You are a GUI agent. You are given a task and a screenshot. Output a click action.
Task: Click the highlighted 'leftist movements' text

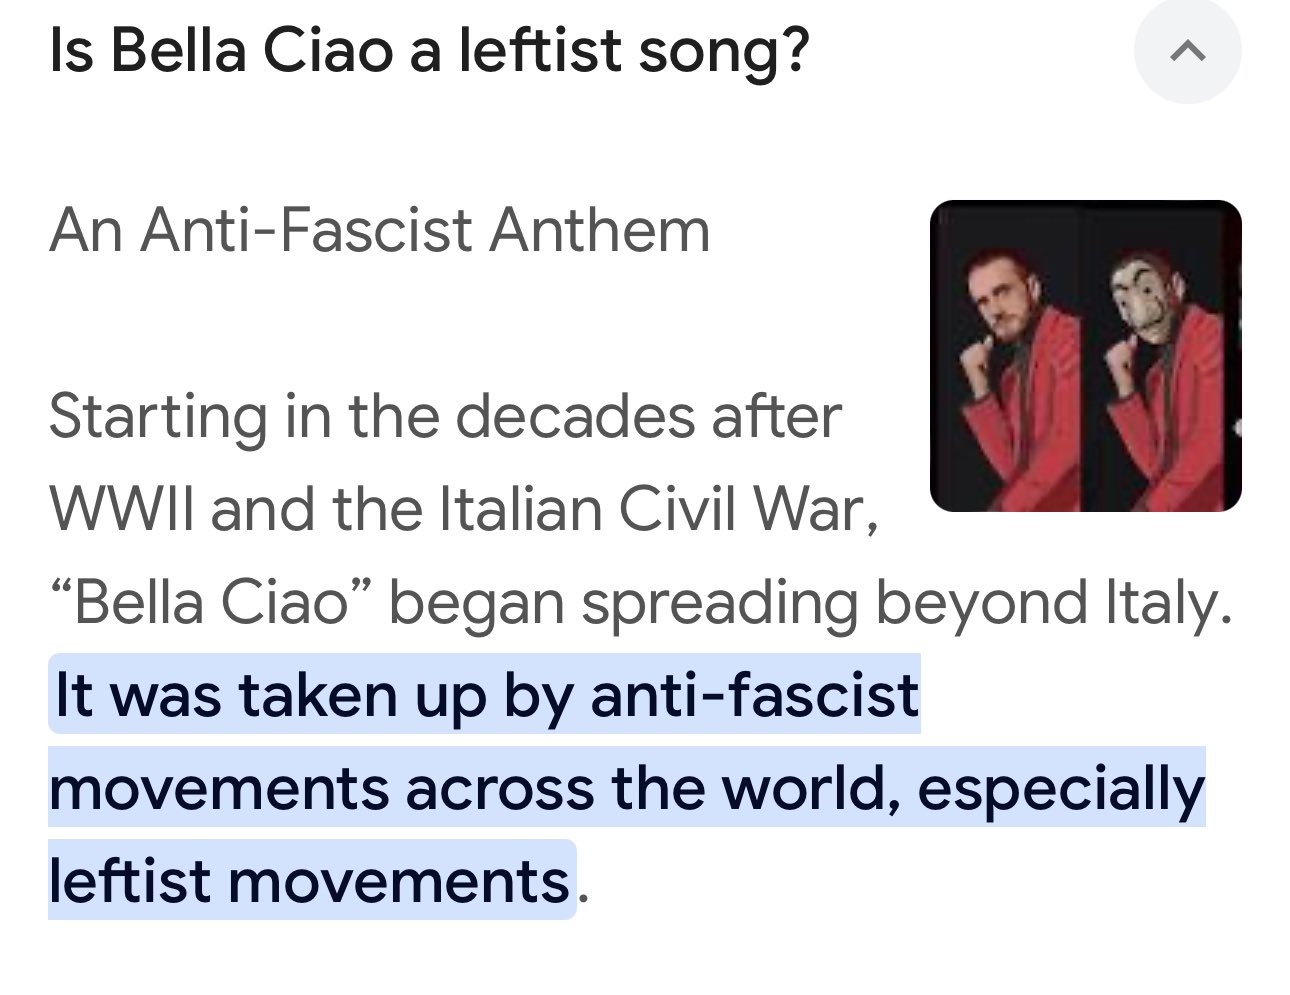point(308,881)
